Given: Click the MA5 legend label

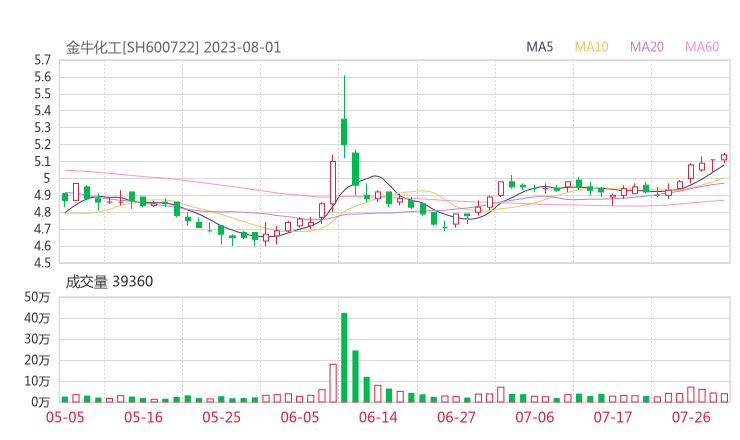Looking at the screenshot, I should (x=539, y=47).
